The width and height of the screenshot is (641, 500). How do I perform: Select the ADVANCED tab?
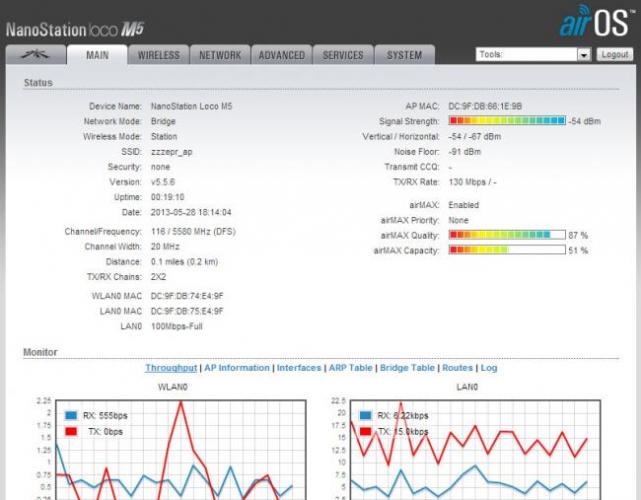pos(282,55)
